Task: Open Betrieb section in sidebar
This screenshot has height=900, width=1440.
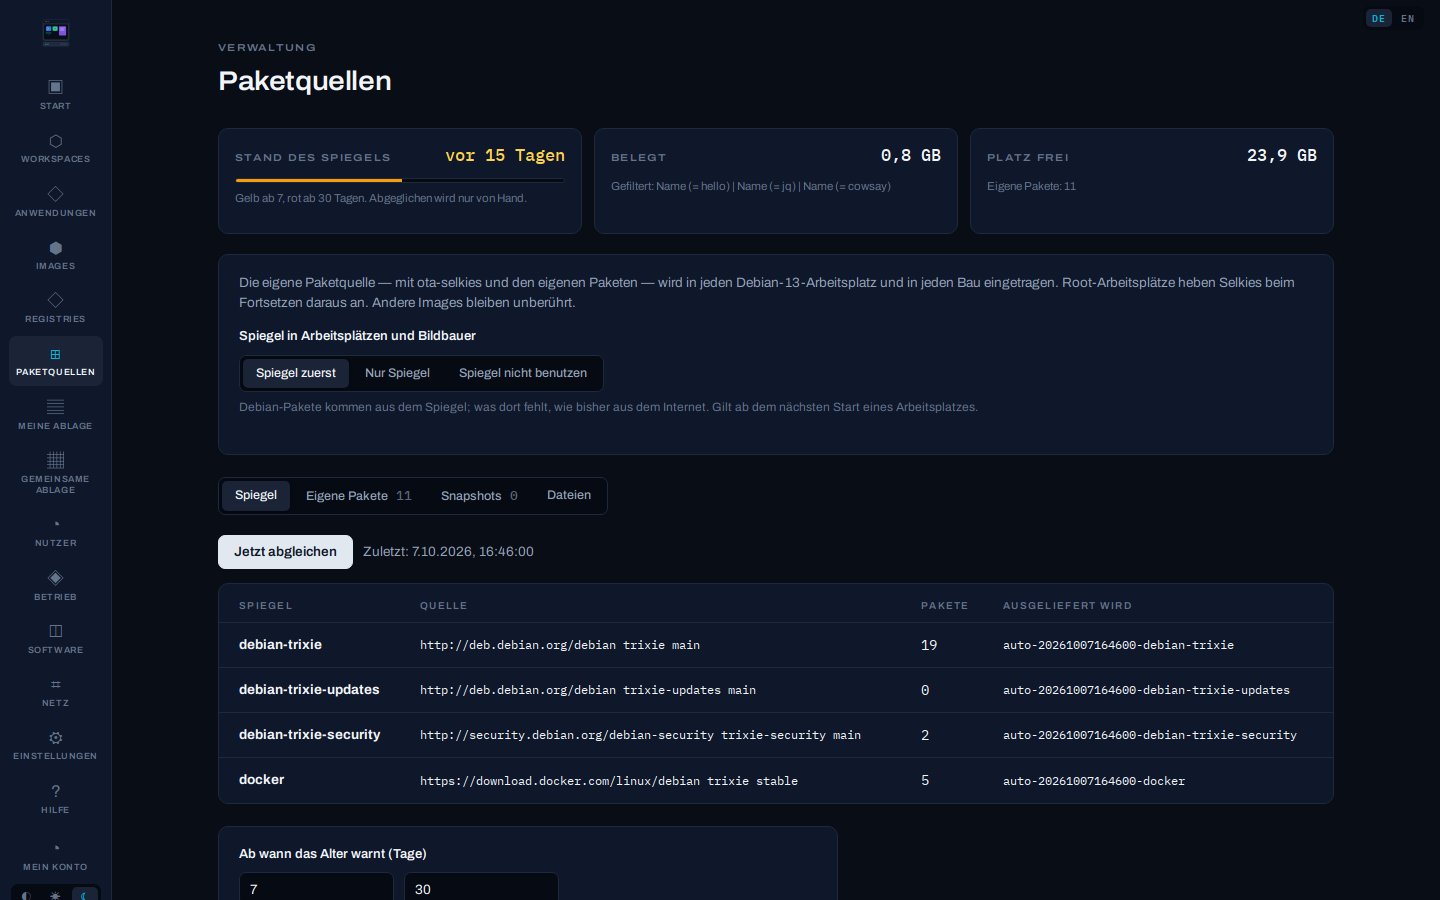Action: click(x=56, y=586)
